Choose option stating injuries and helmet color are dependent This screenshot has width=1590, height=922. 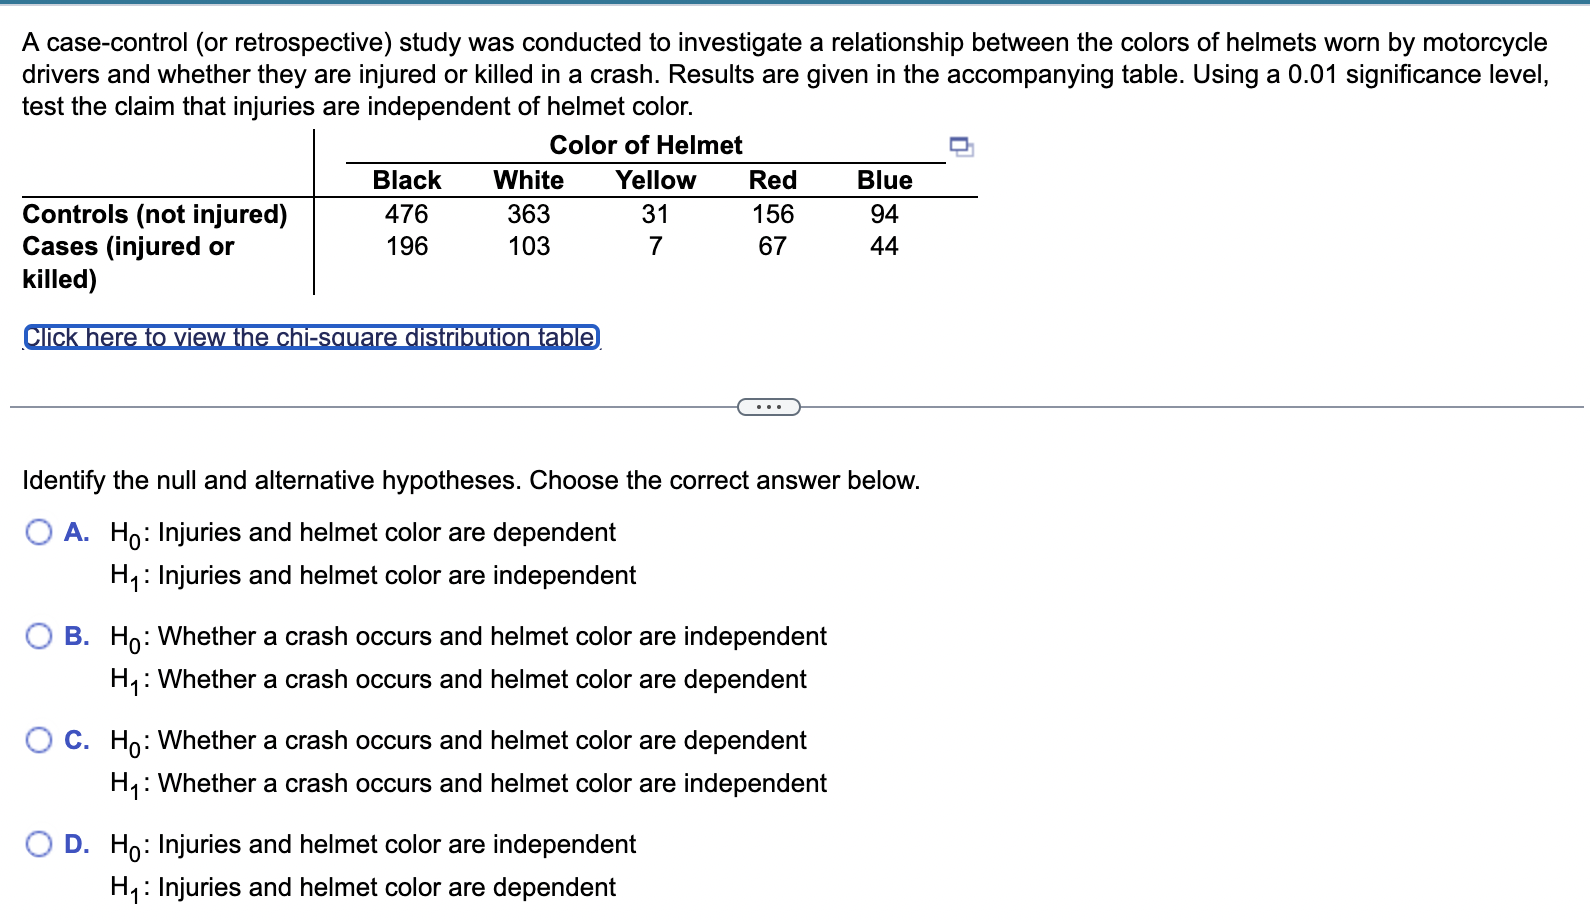pyautogui.click(x=38, y=532)
